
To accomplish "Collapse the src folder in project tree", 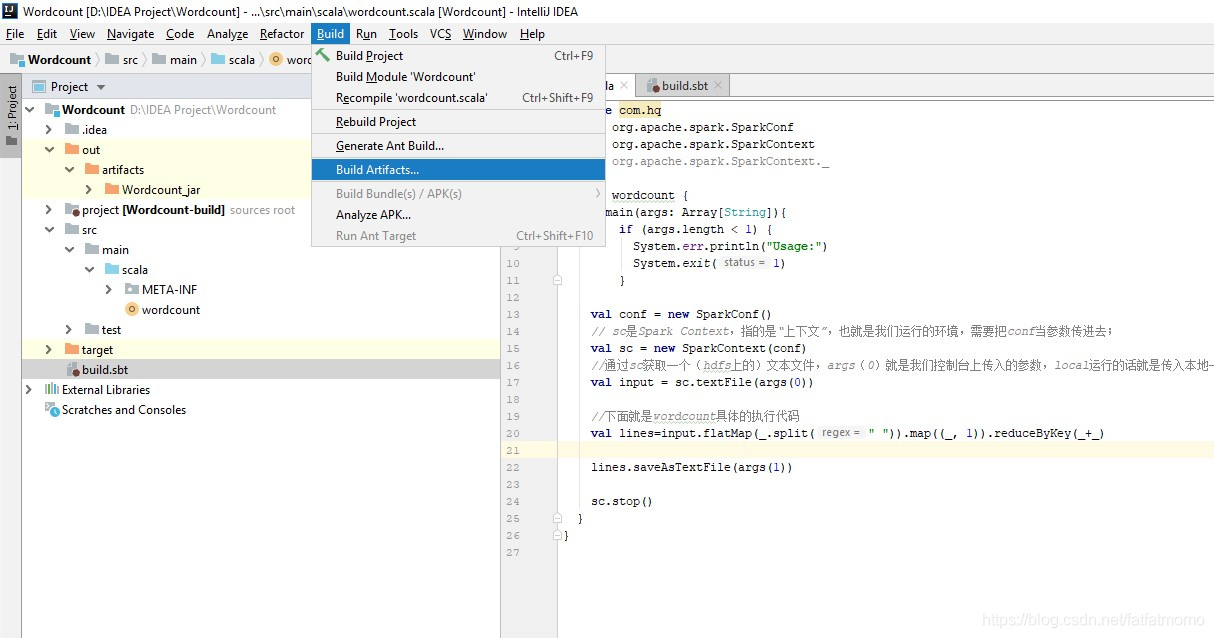I will click(x=49, y=230).
